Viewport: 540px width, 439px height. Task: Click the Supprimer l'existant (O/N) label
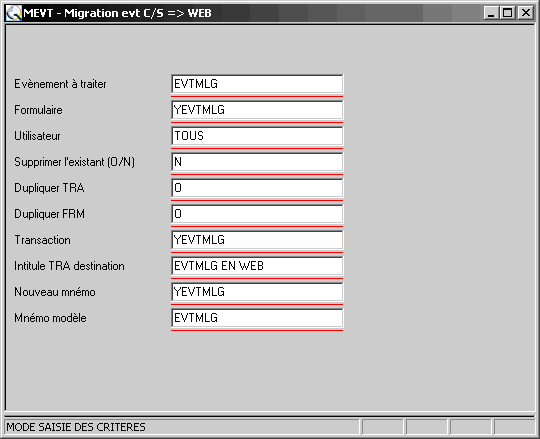(74, 162)
